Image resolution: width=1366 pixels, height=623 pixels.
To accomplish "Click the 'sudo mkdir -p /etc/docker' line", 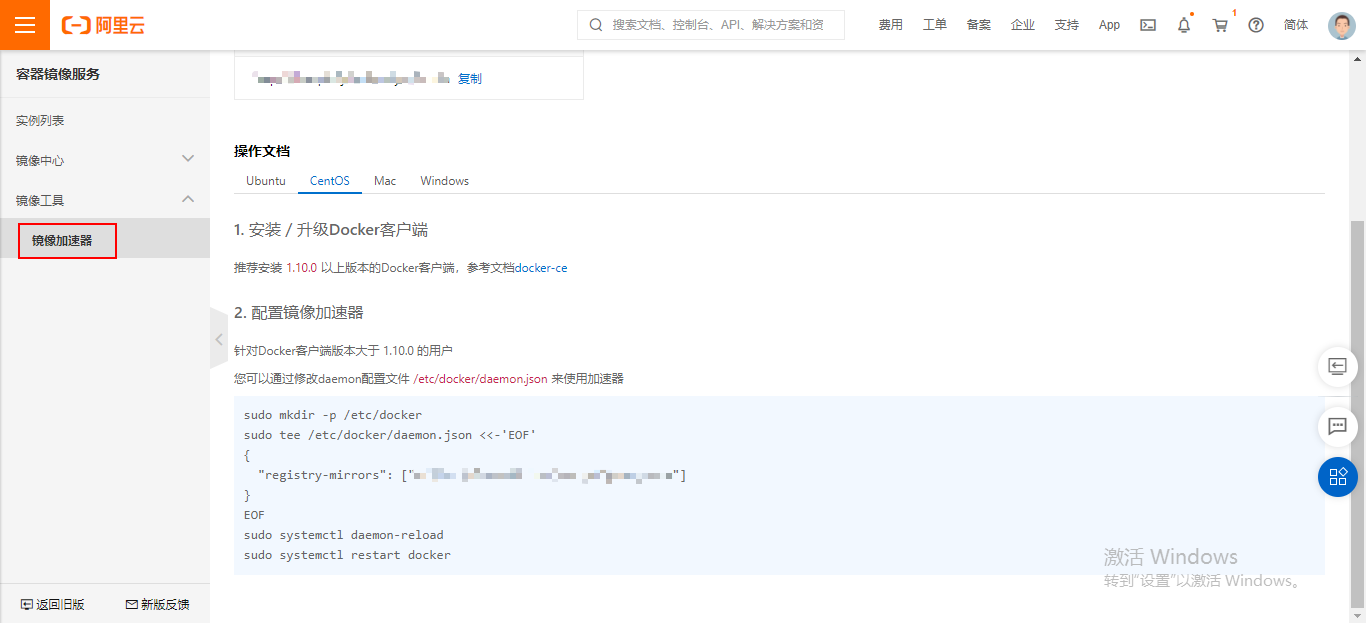I will point(333,415).
